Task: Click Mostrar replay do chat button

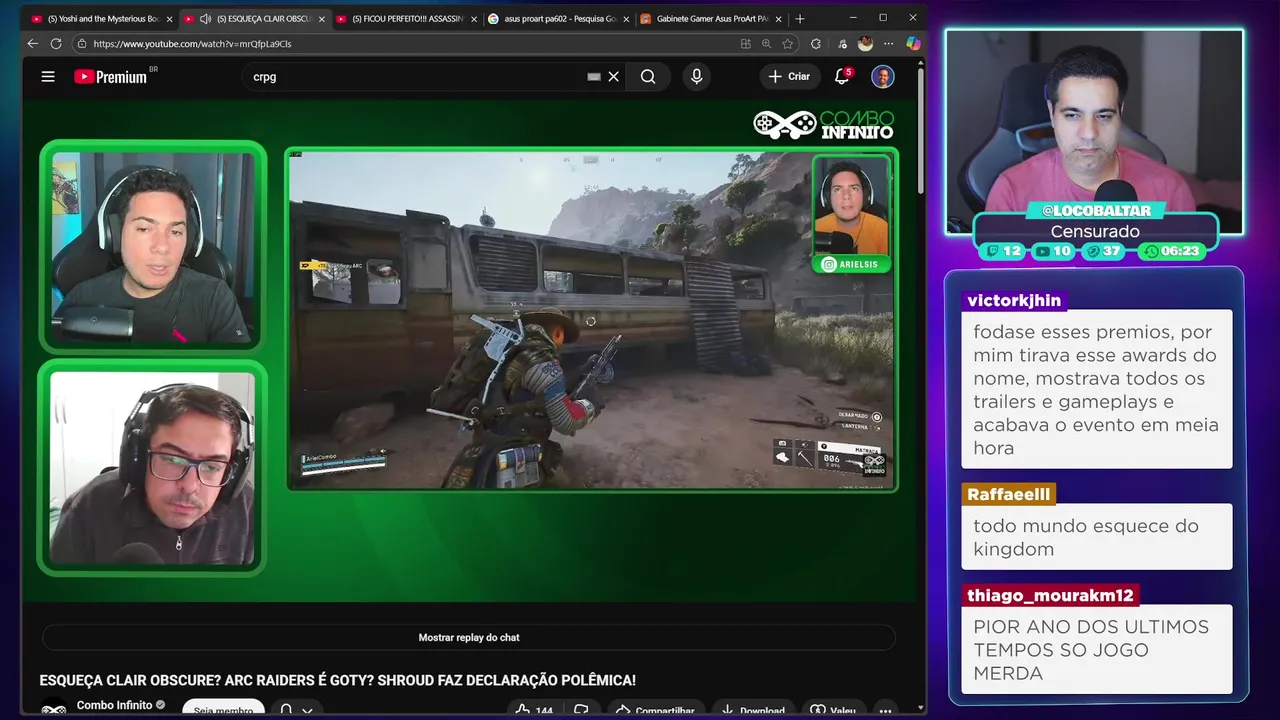Action: [x=469, y=637]
